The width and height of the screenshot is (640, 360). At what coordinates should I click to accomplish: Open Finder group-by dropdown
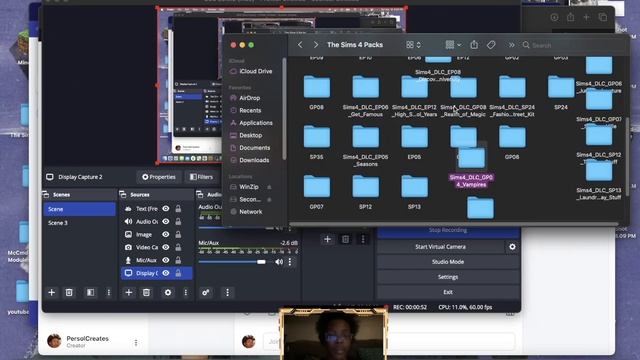click(453, 45)
